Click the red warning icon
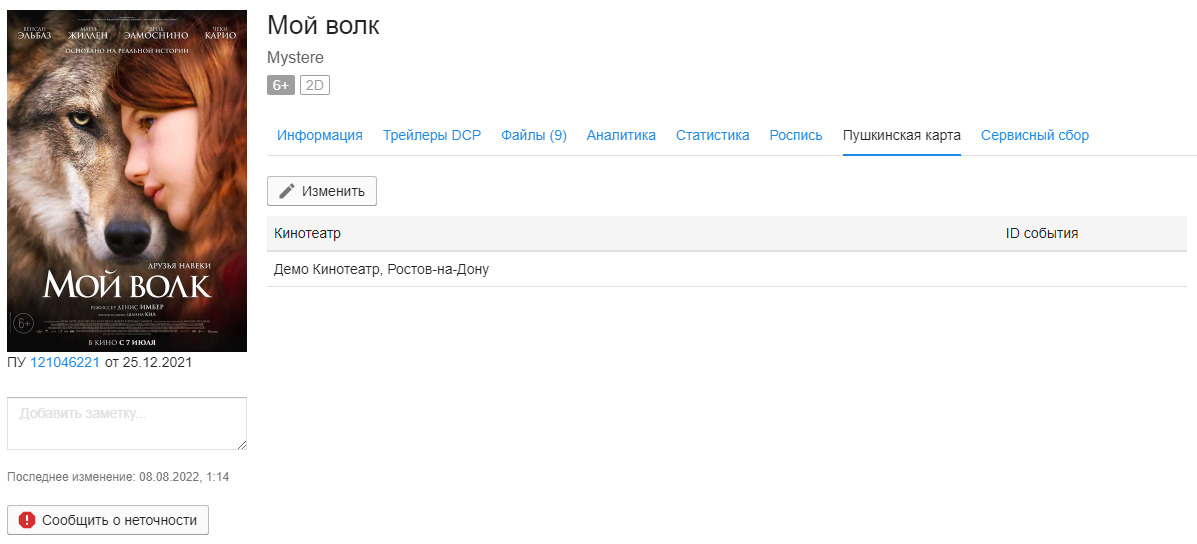This screenshot has height=544, width=1197. pos(27,520)
